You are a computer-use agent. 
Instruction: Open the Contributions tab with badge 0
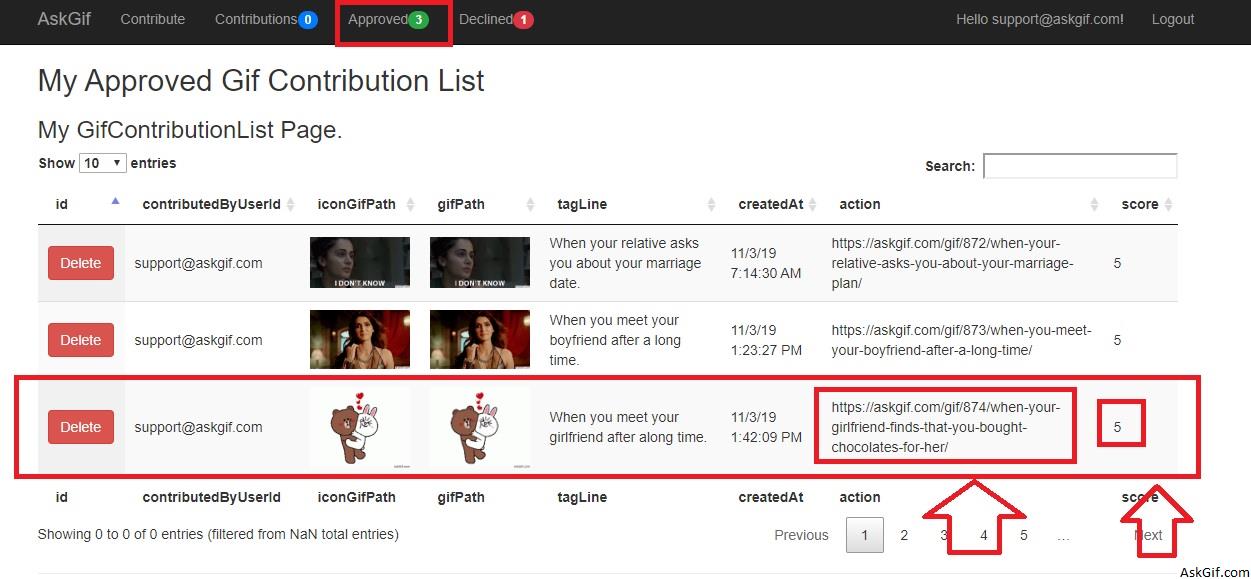point(266,19)
